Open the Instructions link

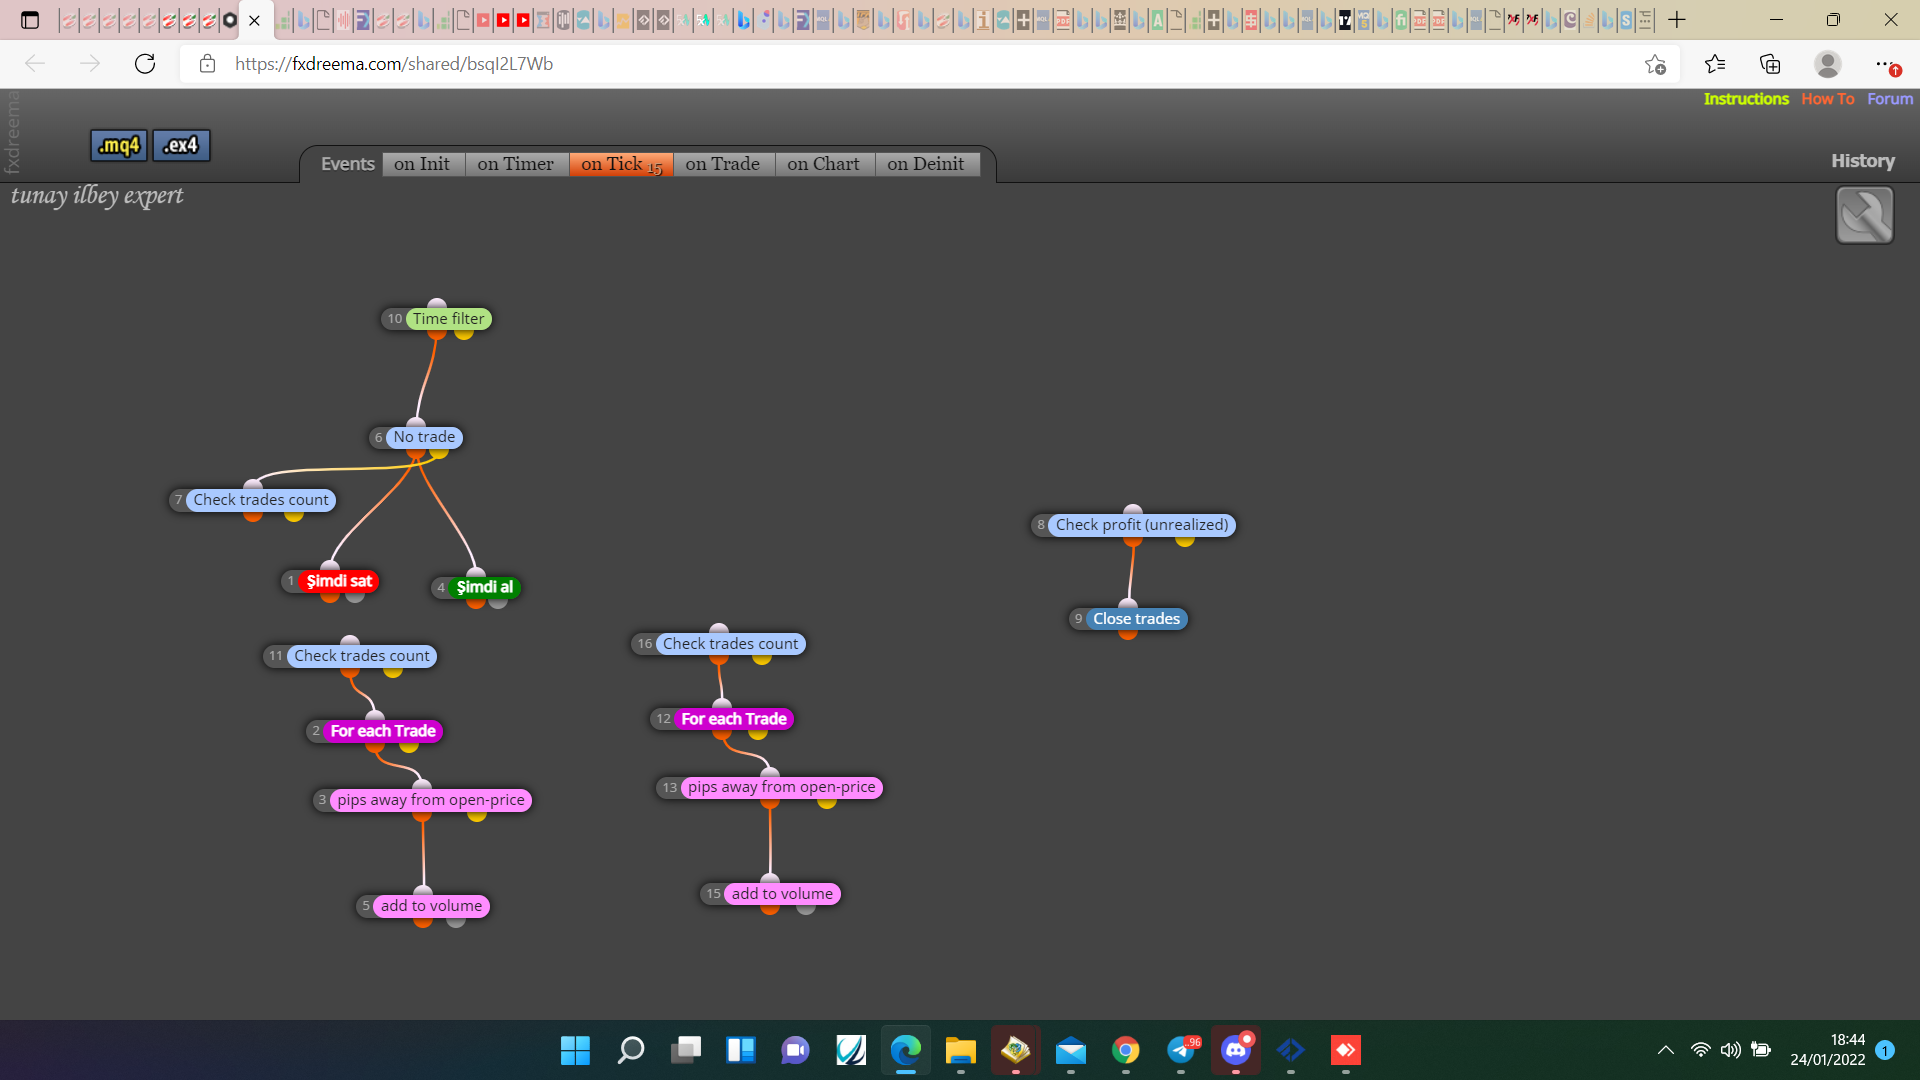tap(1746, 99)
